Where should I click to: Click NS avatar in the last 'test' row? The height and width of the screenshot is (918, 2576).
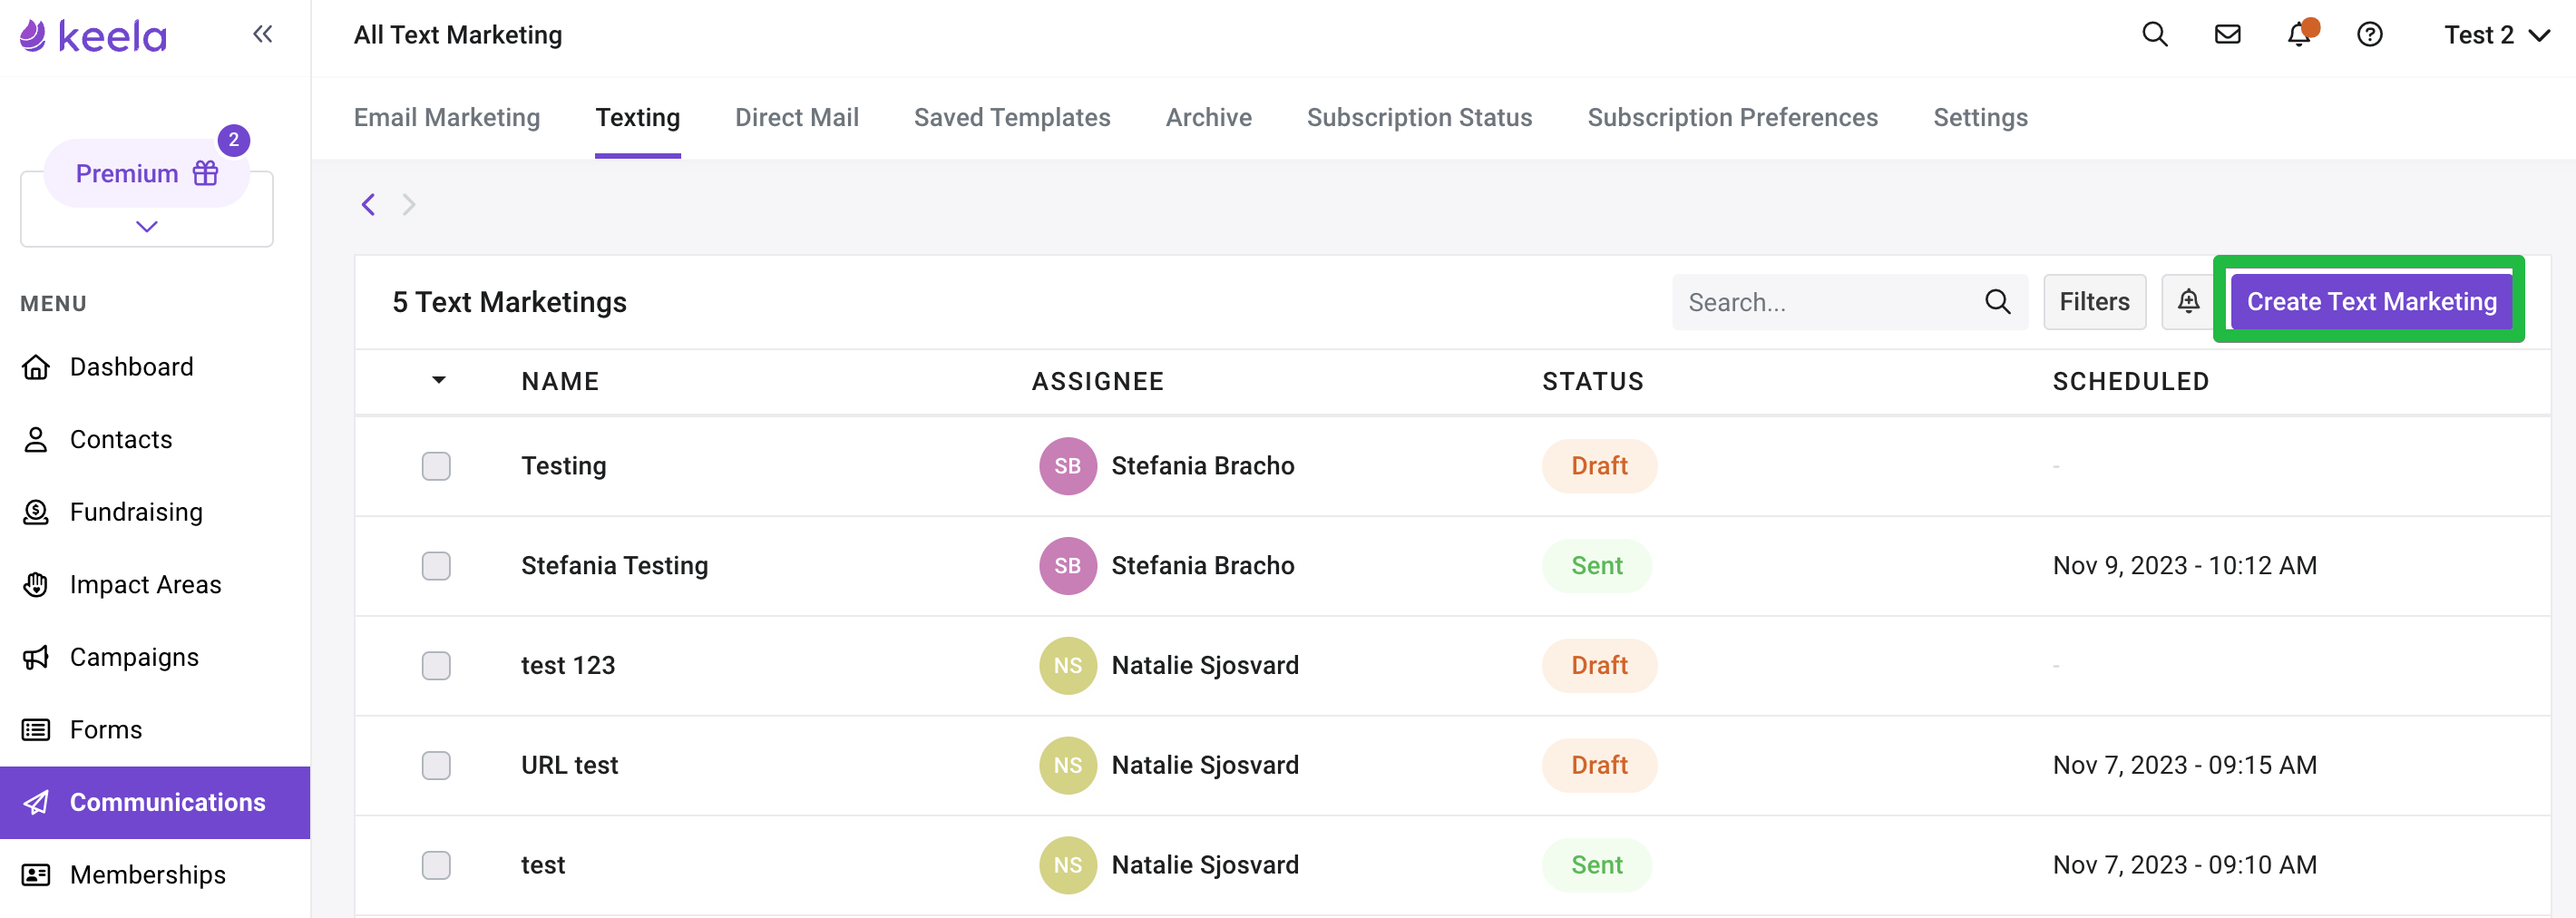pyautogui.click(x=1067, y=865)
